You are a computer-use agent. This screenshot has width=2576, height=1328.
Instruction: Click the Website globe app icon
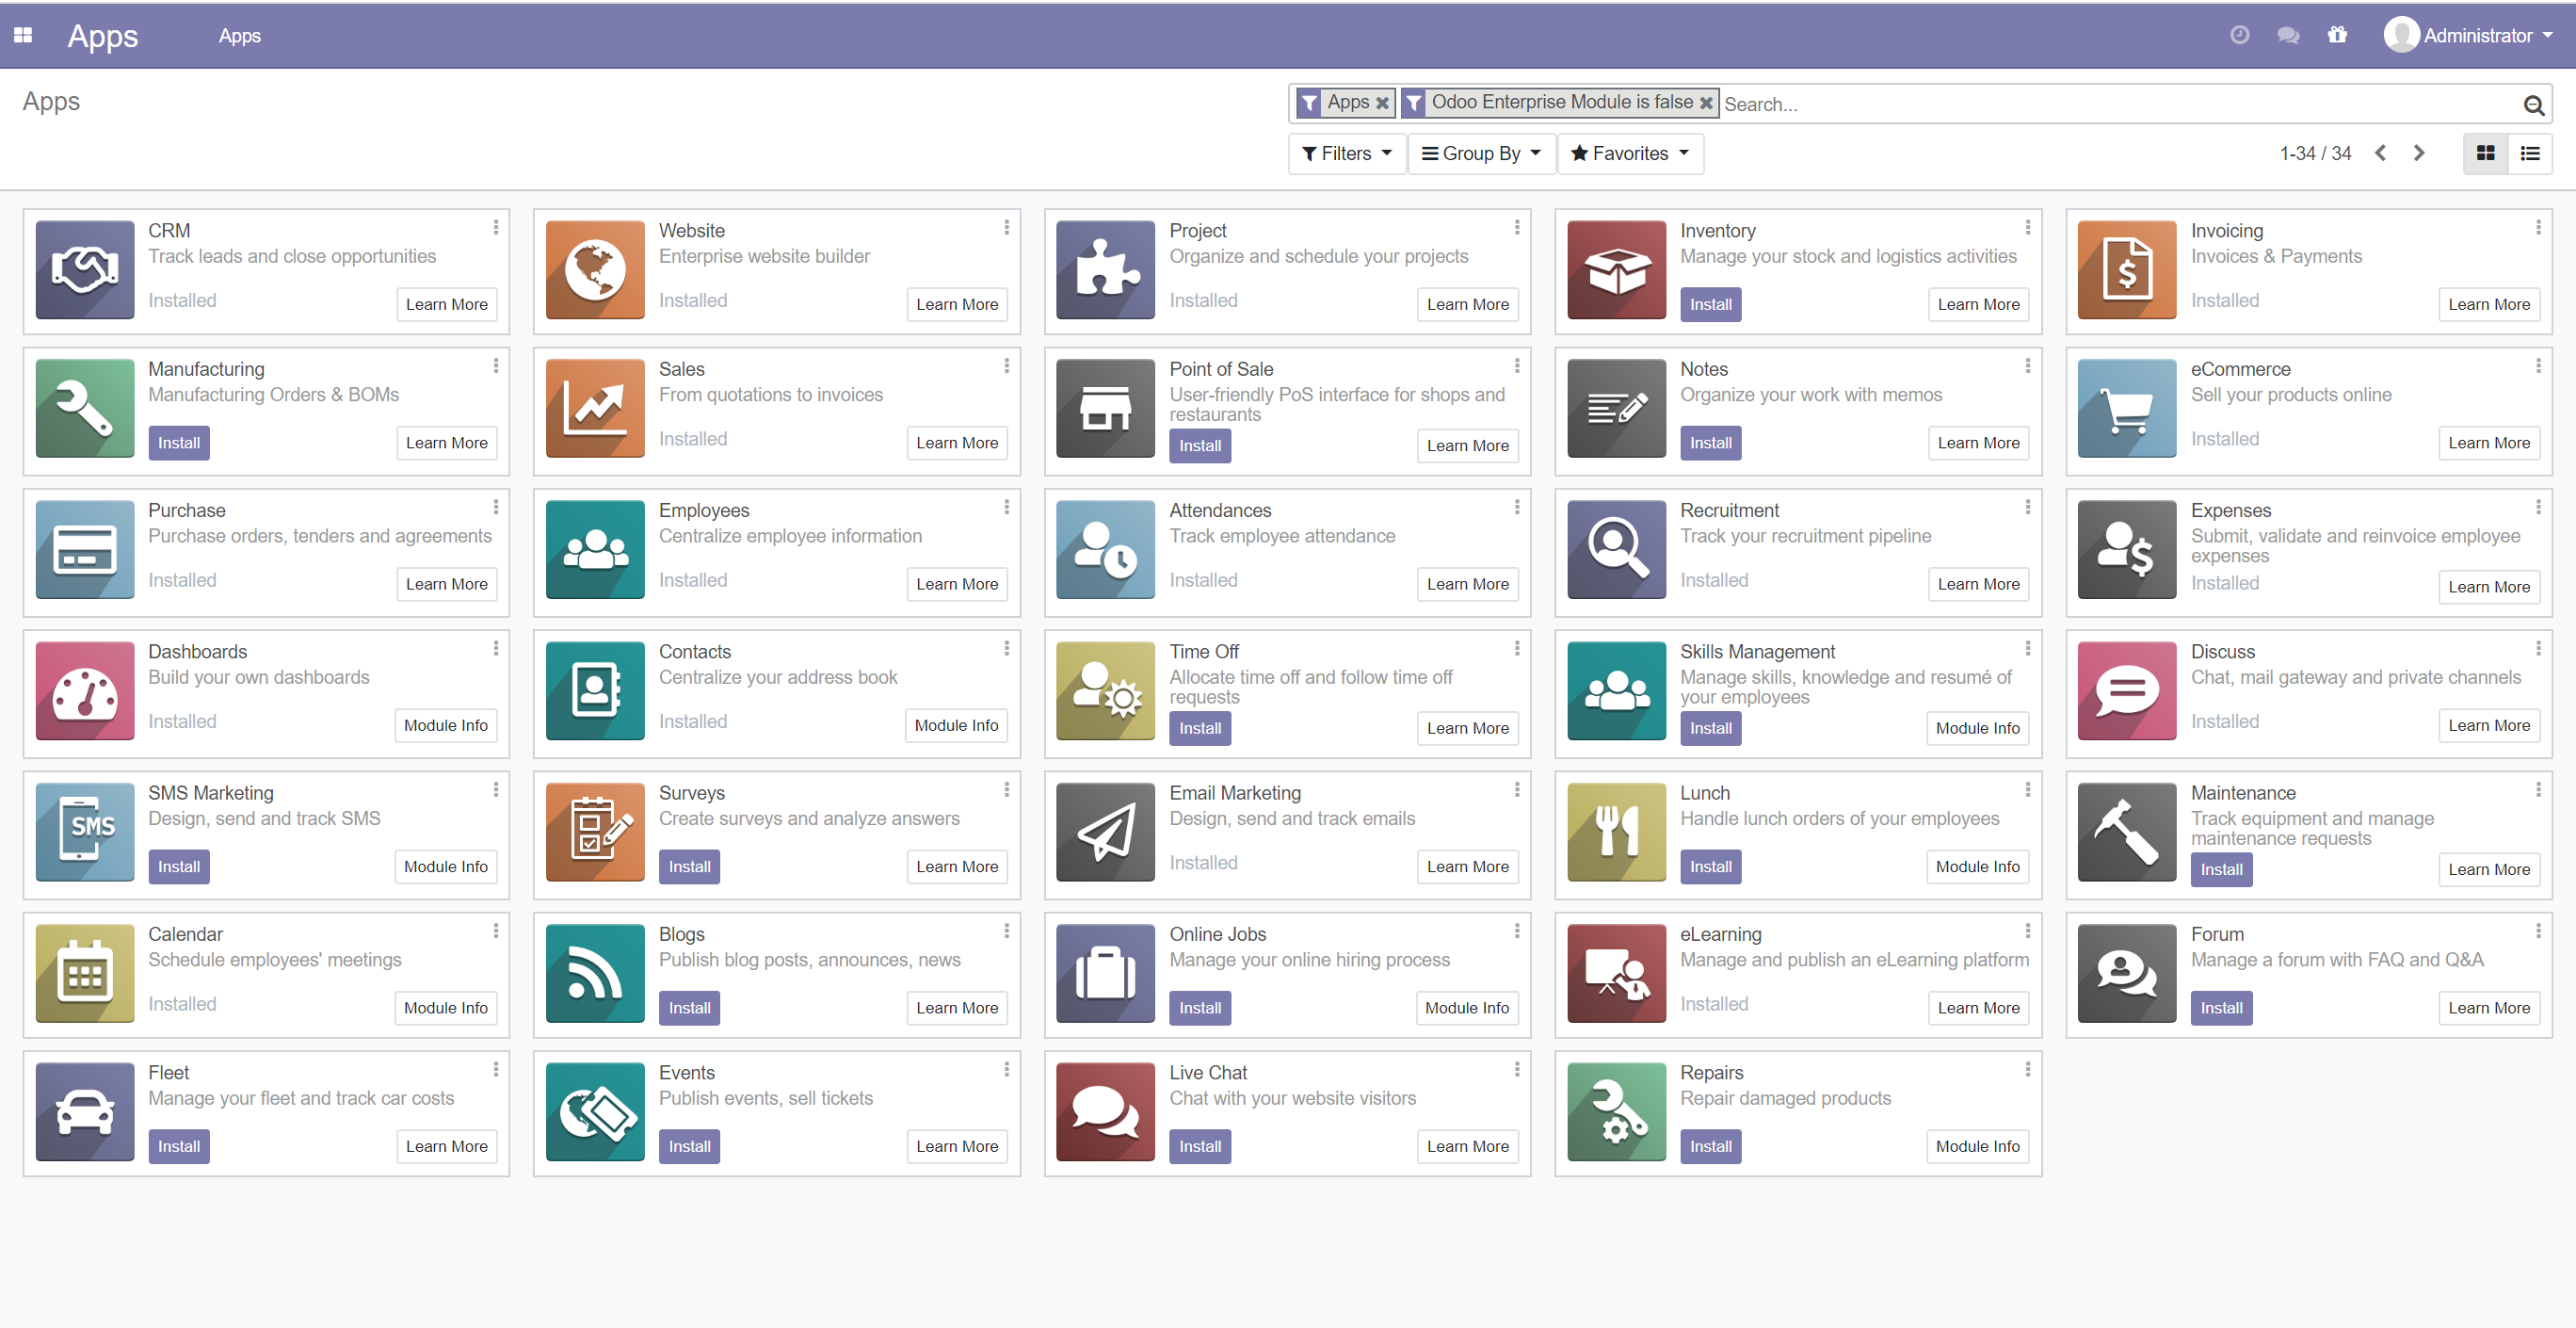pos(595,270)
